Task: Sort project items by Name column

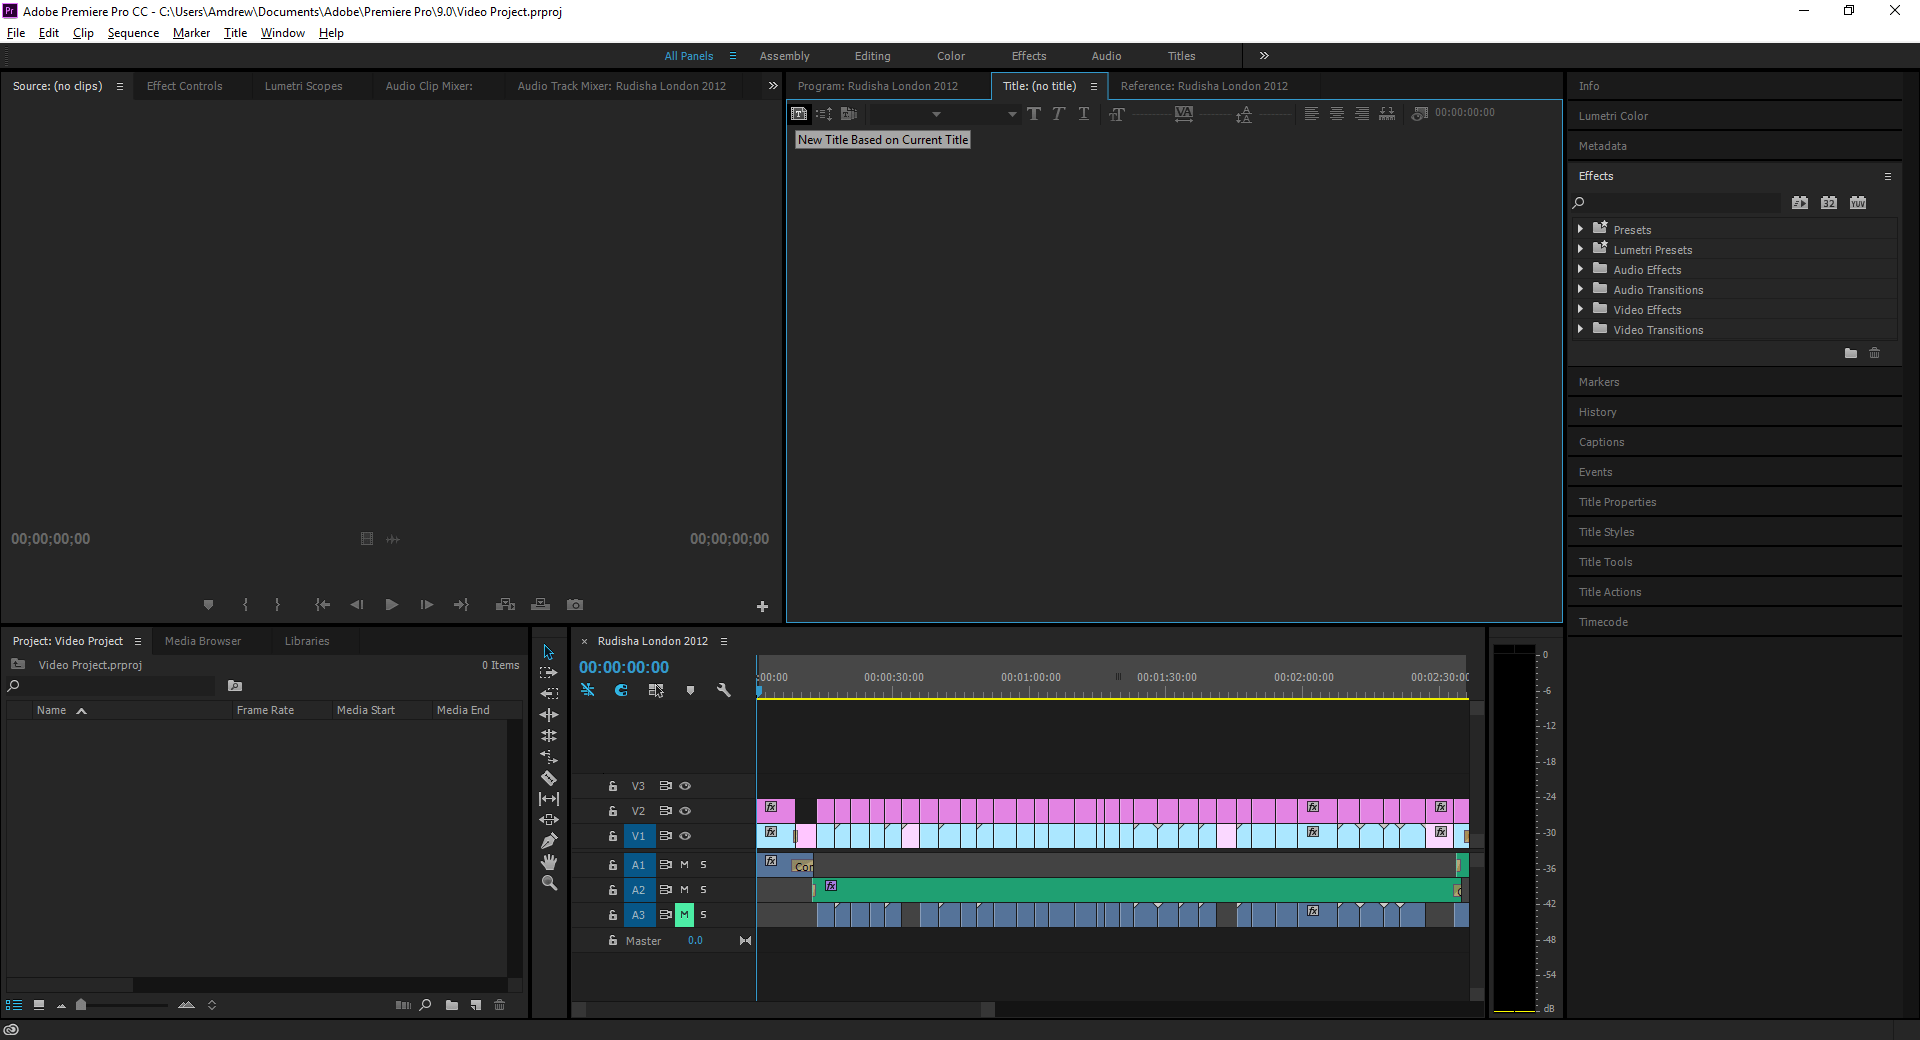Action: pos(52,710)
